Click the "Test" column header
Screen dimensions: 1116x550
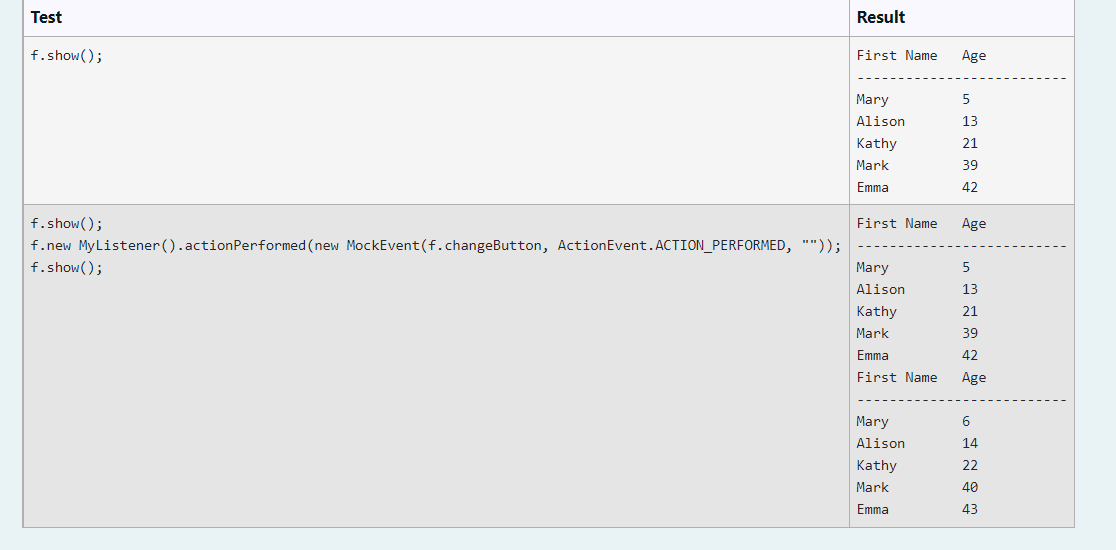pos(436,17)
